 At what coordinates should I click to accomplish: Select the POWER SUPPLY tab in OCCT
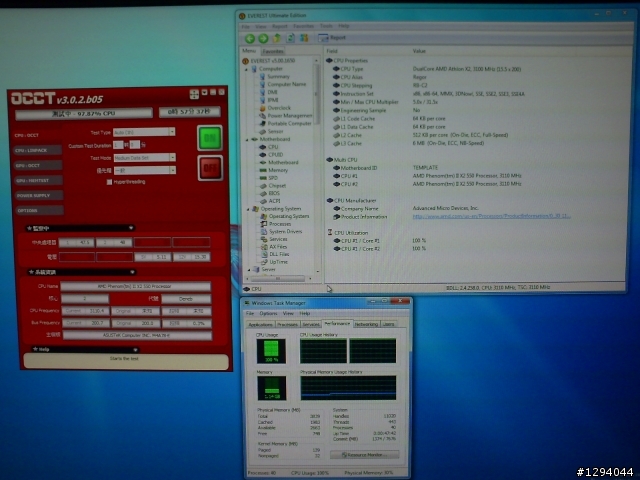[38, 196]
